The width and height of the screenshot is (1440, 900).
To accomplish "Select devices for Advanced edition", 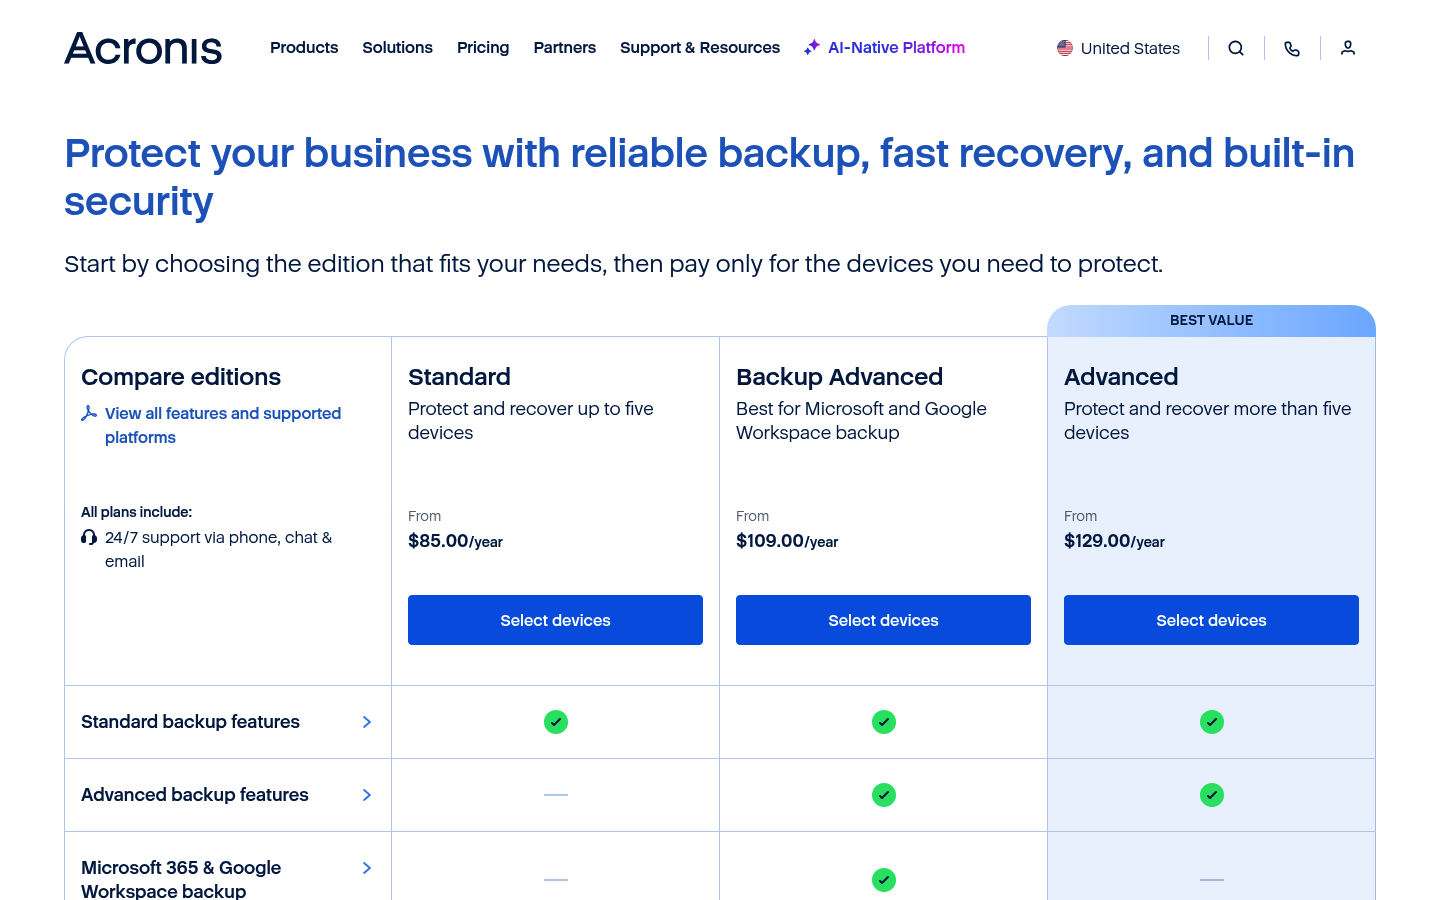I will pyautogui.click(x=1211, y=620).
